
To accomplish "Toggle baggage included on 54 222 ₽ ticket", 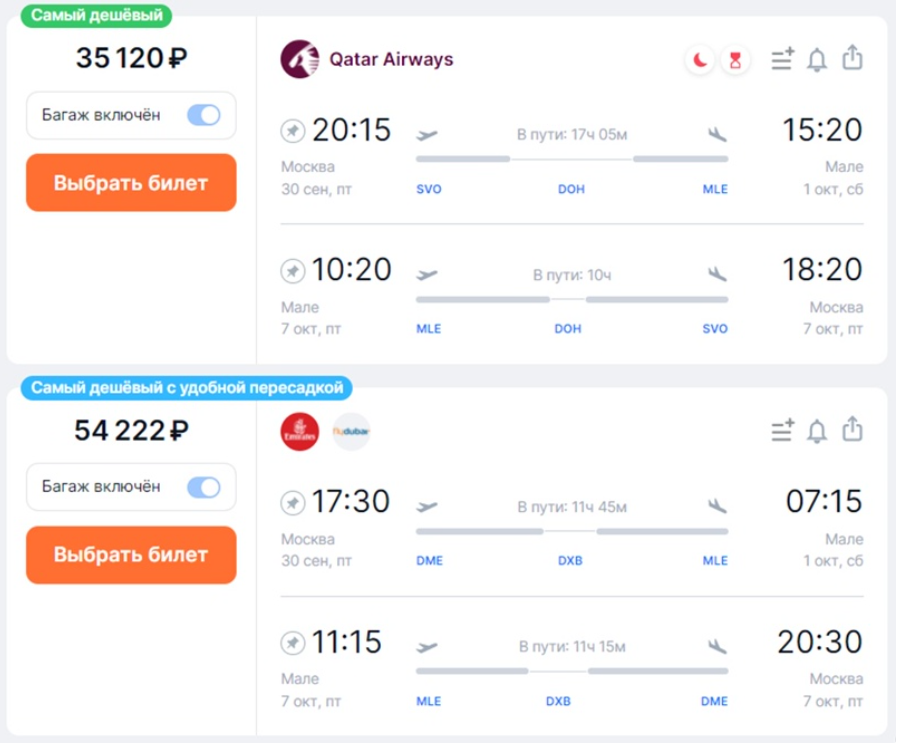I will [204, 487].
